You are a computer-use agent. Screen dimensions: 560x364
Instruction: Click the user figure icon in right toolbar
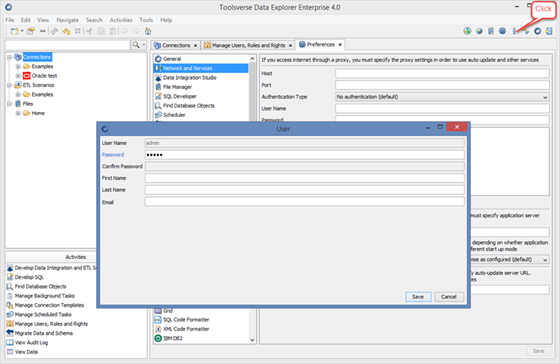click(x=514, y=31)
